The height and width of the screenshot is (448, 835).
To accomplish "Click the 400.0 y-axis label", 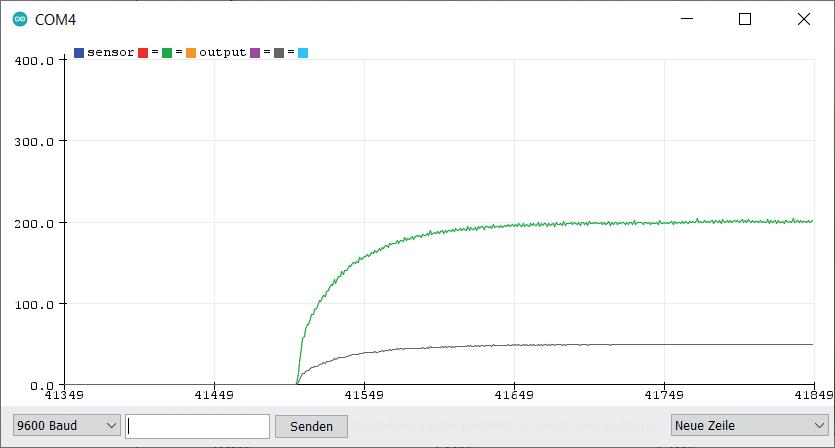I will (x=34, y=61).
